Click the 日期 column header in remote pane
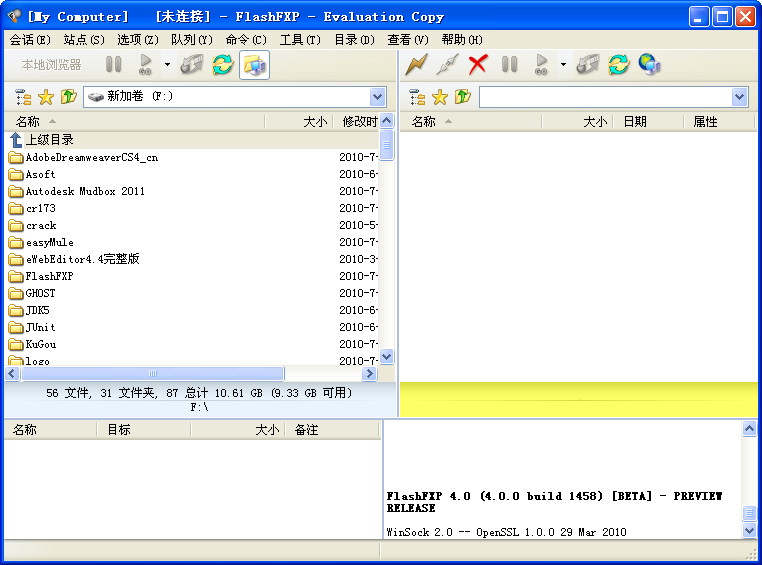This screenshot has width=762, height=565. [x=634, y=121]
